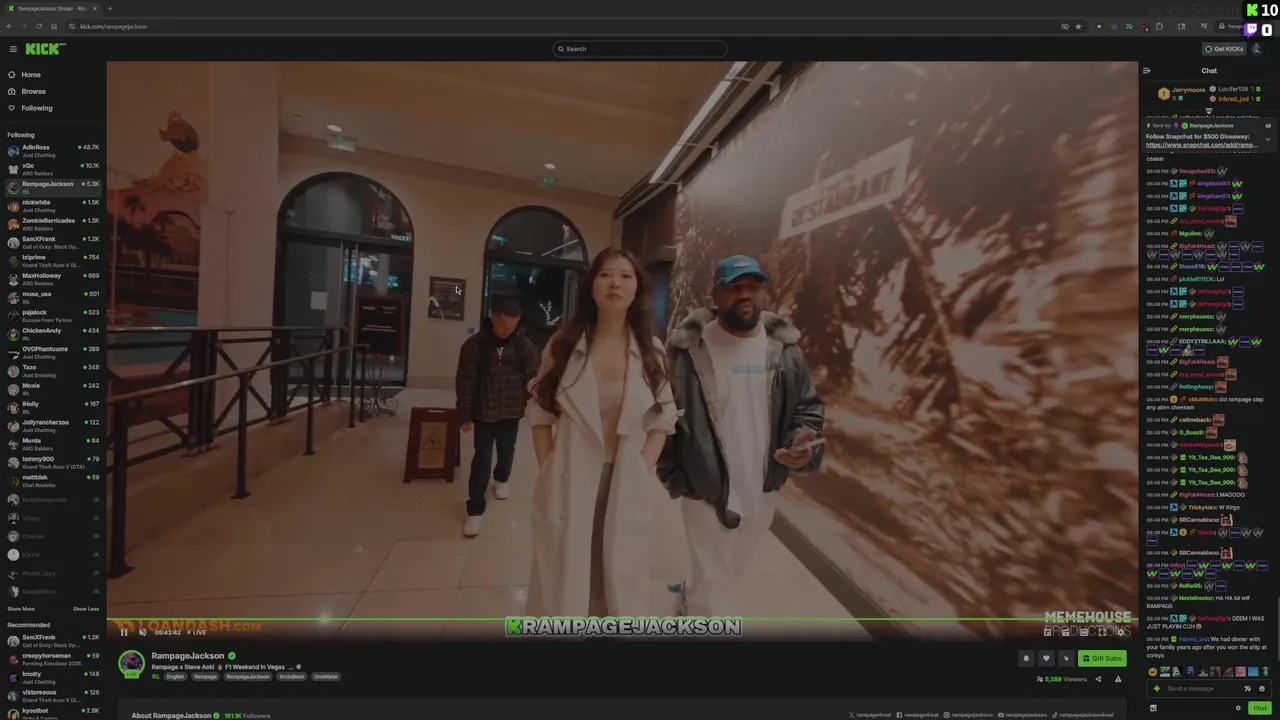Collapse the chat panel arrow
The image size is (1280, 720).
tap(1146, 71)
